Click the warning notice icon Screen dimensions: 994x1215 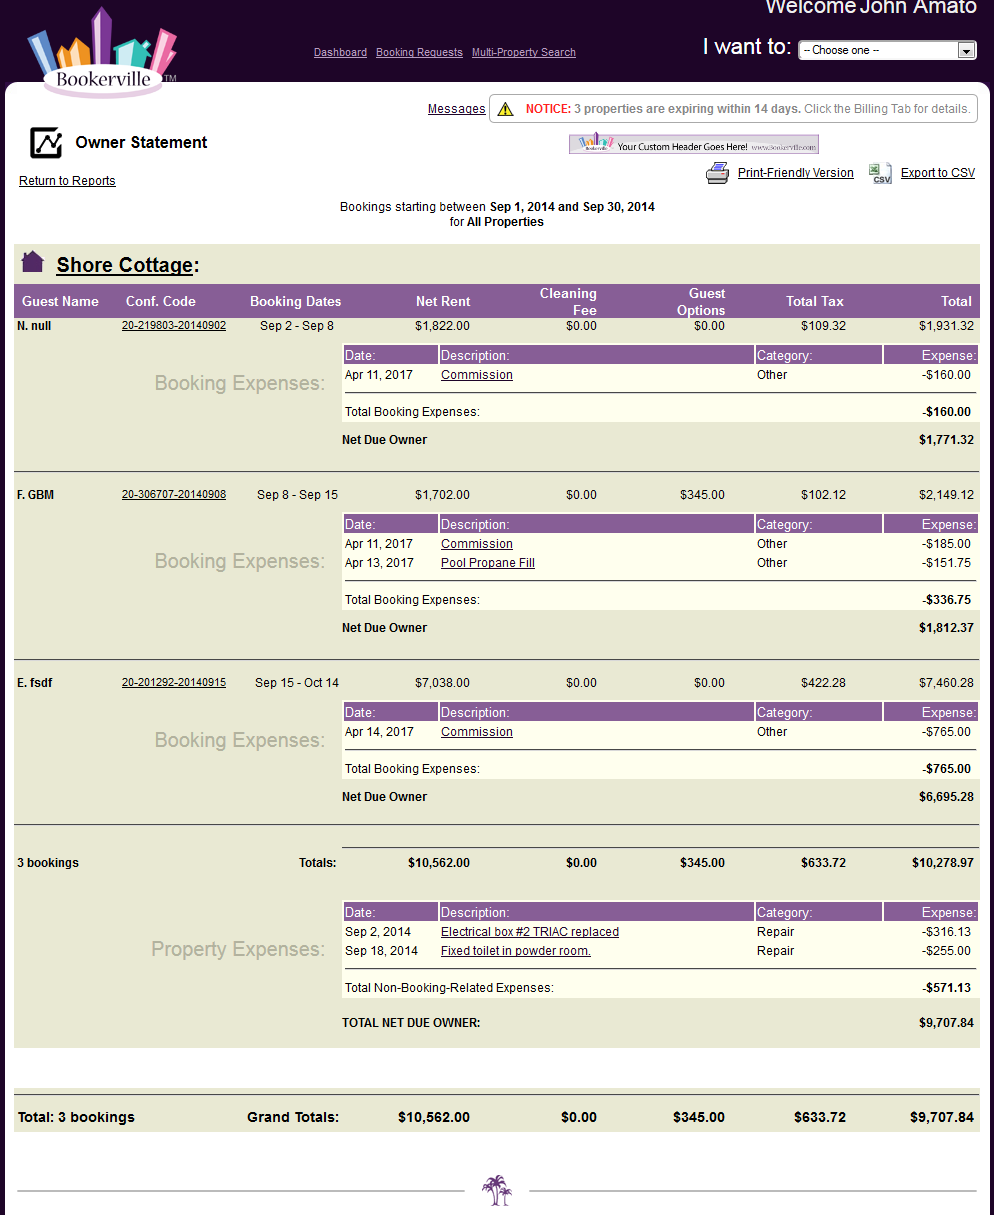pyautogui.click(x=506, y=109)
